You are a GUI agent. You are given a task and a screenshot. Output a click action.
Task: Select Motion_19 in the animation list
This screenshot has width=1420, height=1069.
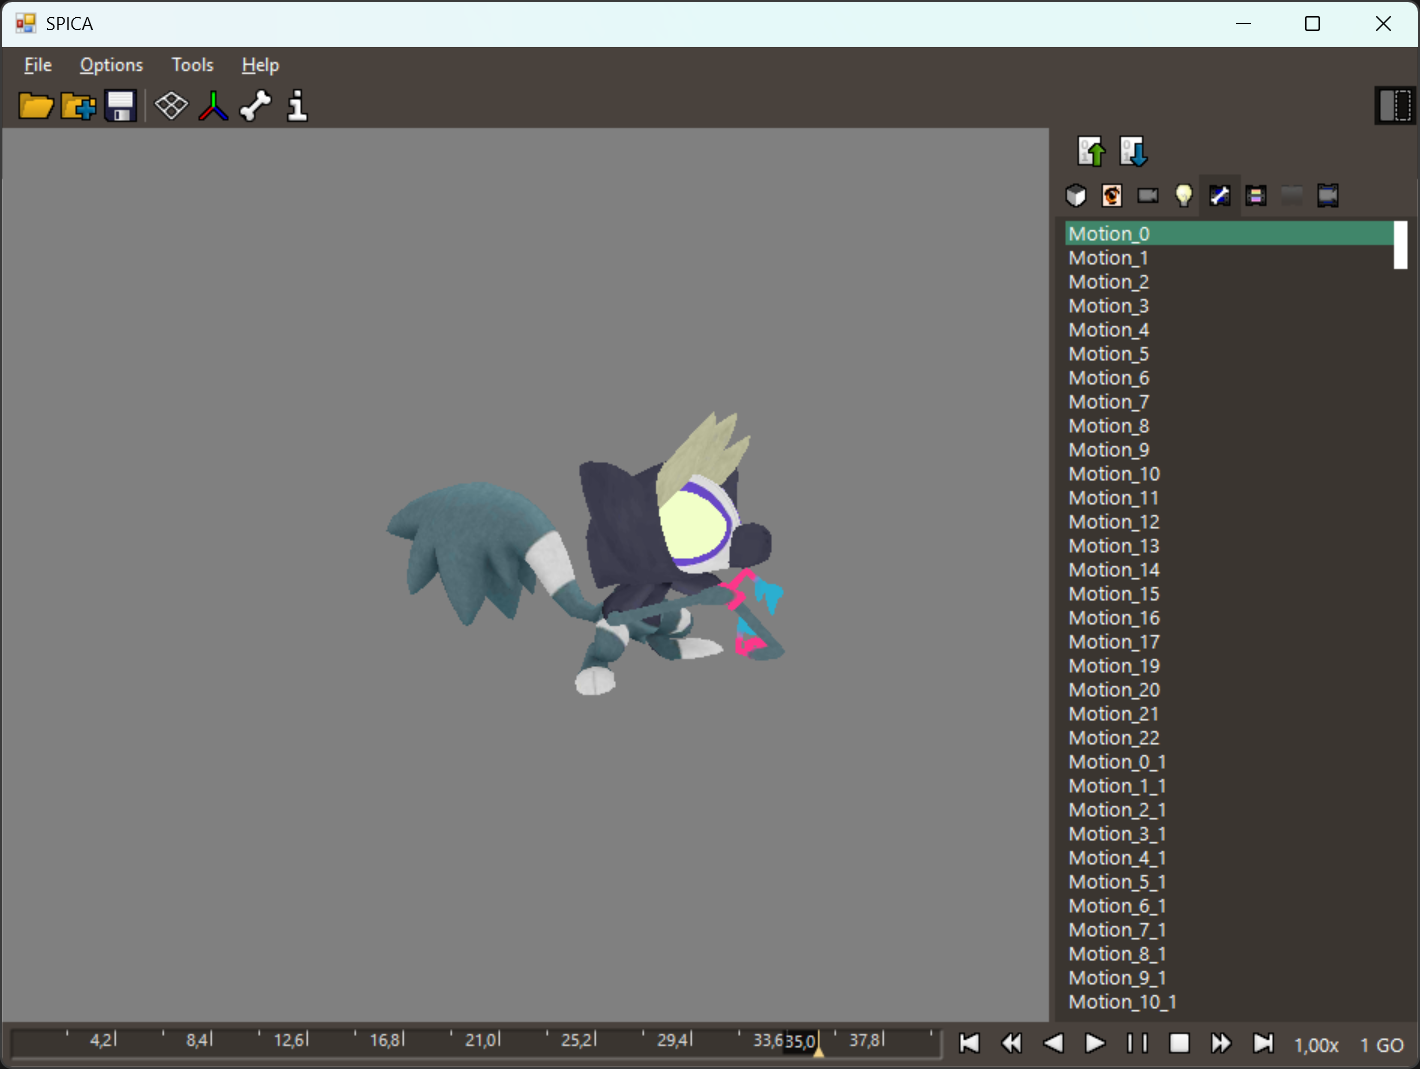(1229, 665)
